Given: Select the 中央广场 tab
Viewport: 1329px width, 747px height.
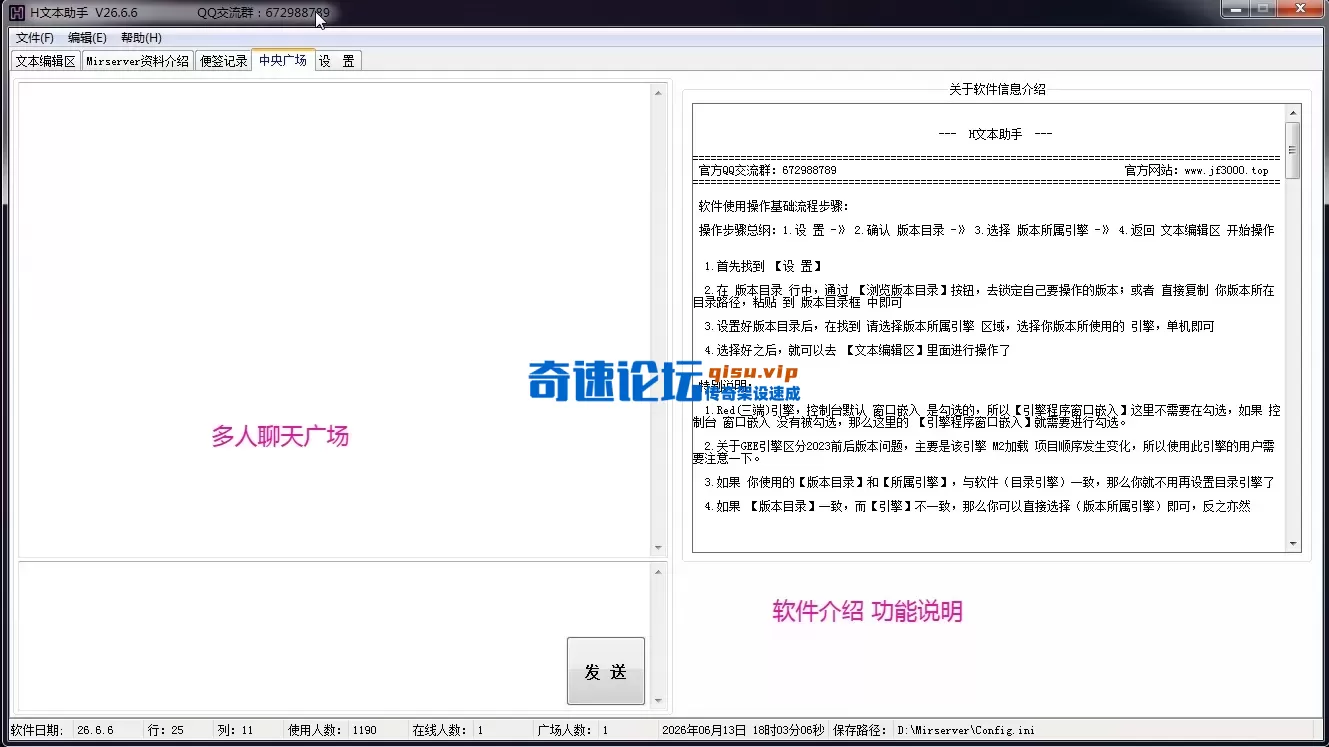Looking at the screenshot, I should click(283, 60).
